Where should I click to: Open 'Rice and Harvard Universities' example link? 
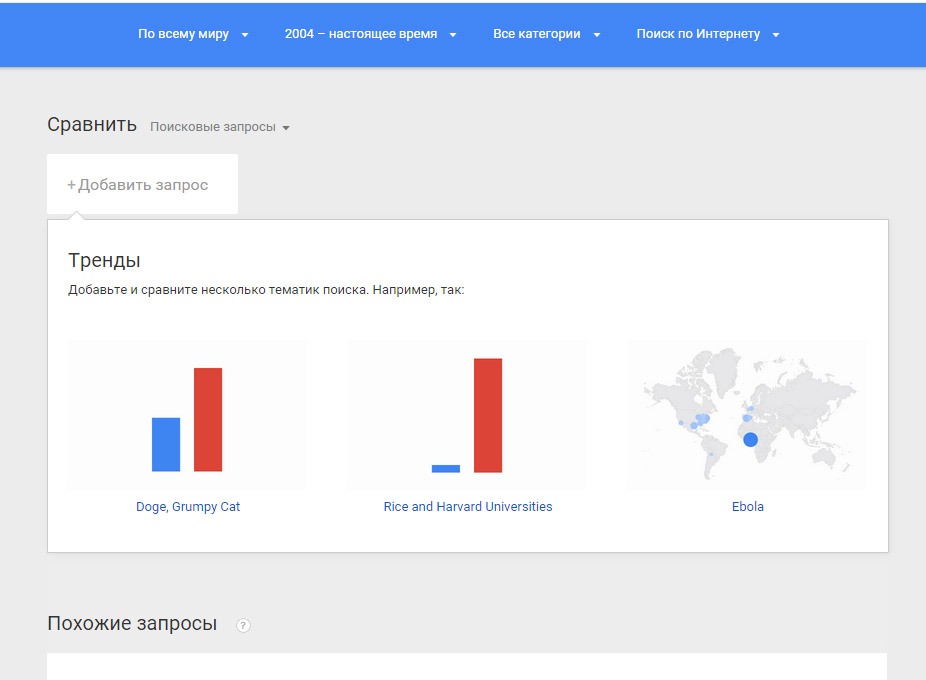[x=468, y=506]
